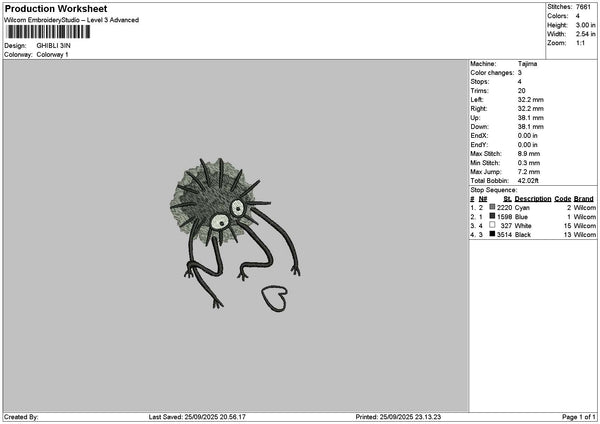
Task: Click the 'Black' description in stop row 4
Action: [x=523, y=235]
